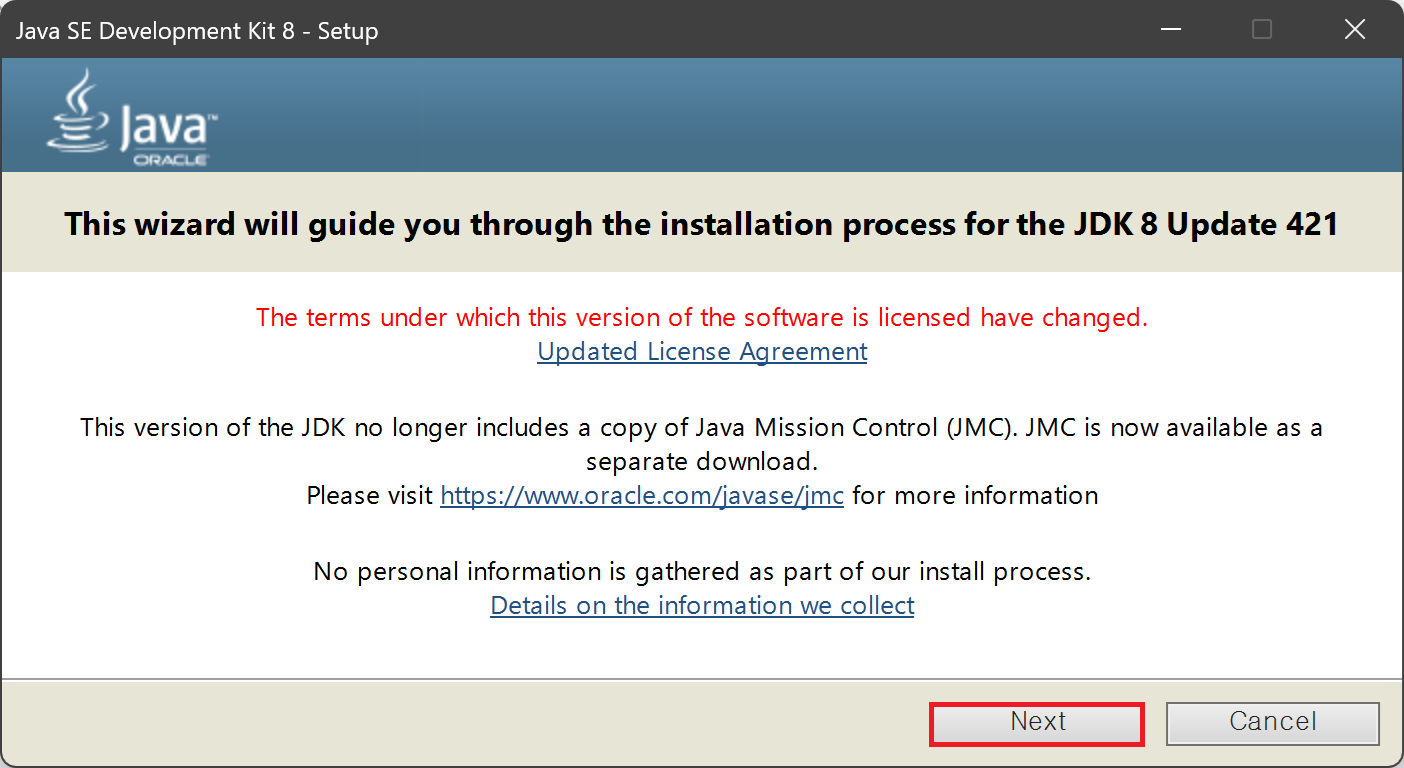Click the no personal information statement

[701, 571]
